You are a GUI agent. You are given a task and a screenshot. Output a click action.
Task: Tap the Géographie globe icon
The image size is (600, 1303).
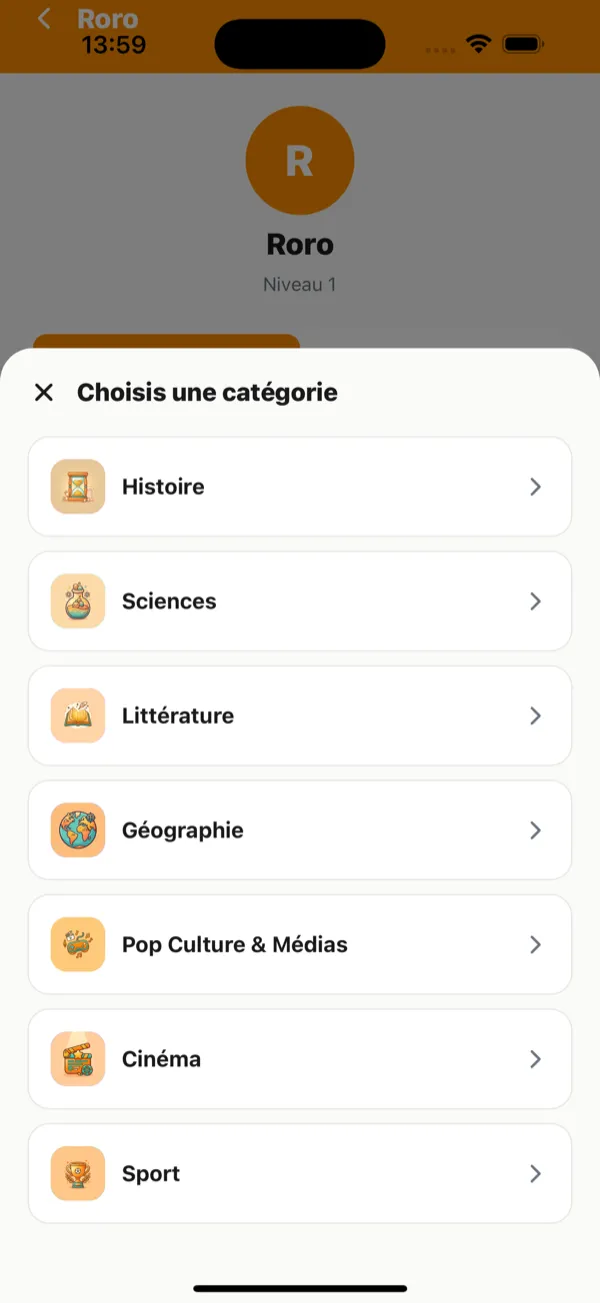point(78,830)
